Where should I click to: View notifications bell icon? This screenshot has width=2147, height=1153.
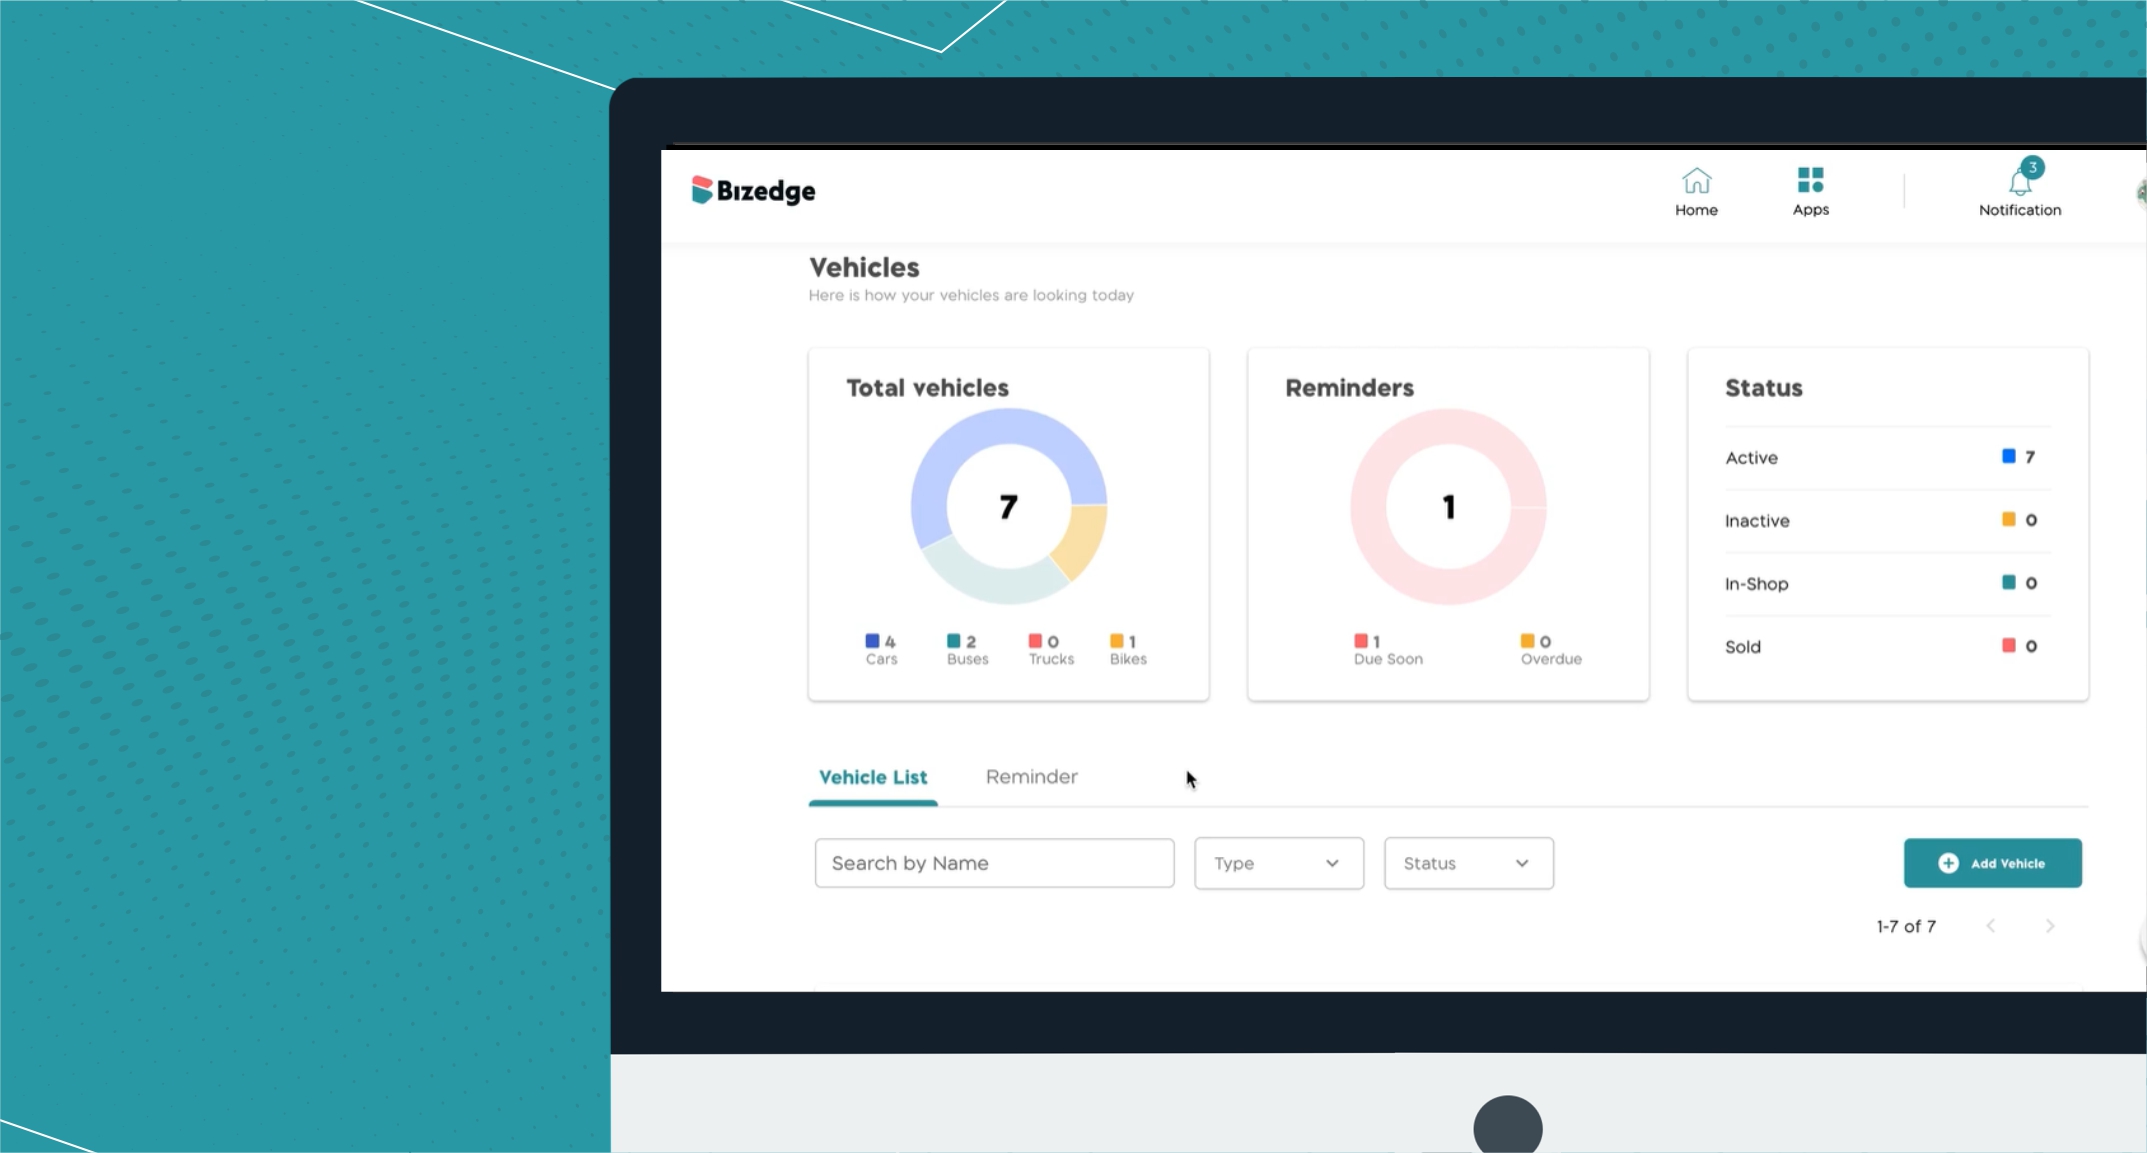point(2021,182)
